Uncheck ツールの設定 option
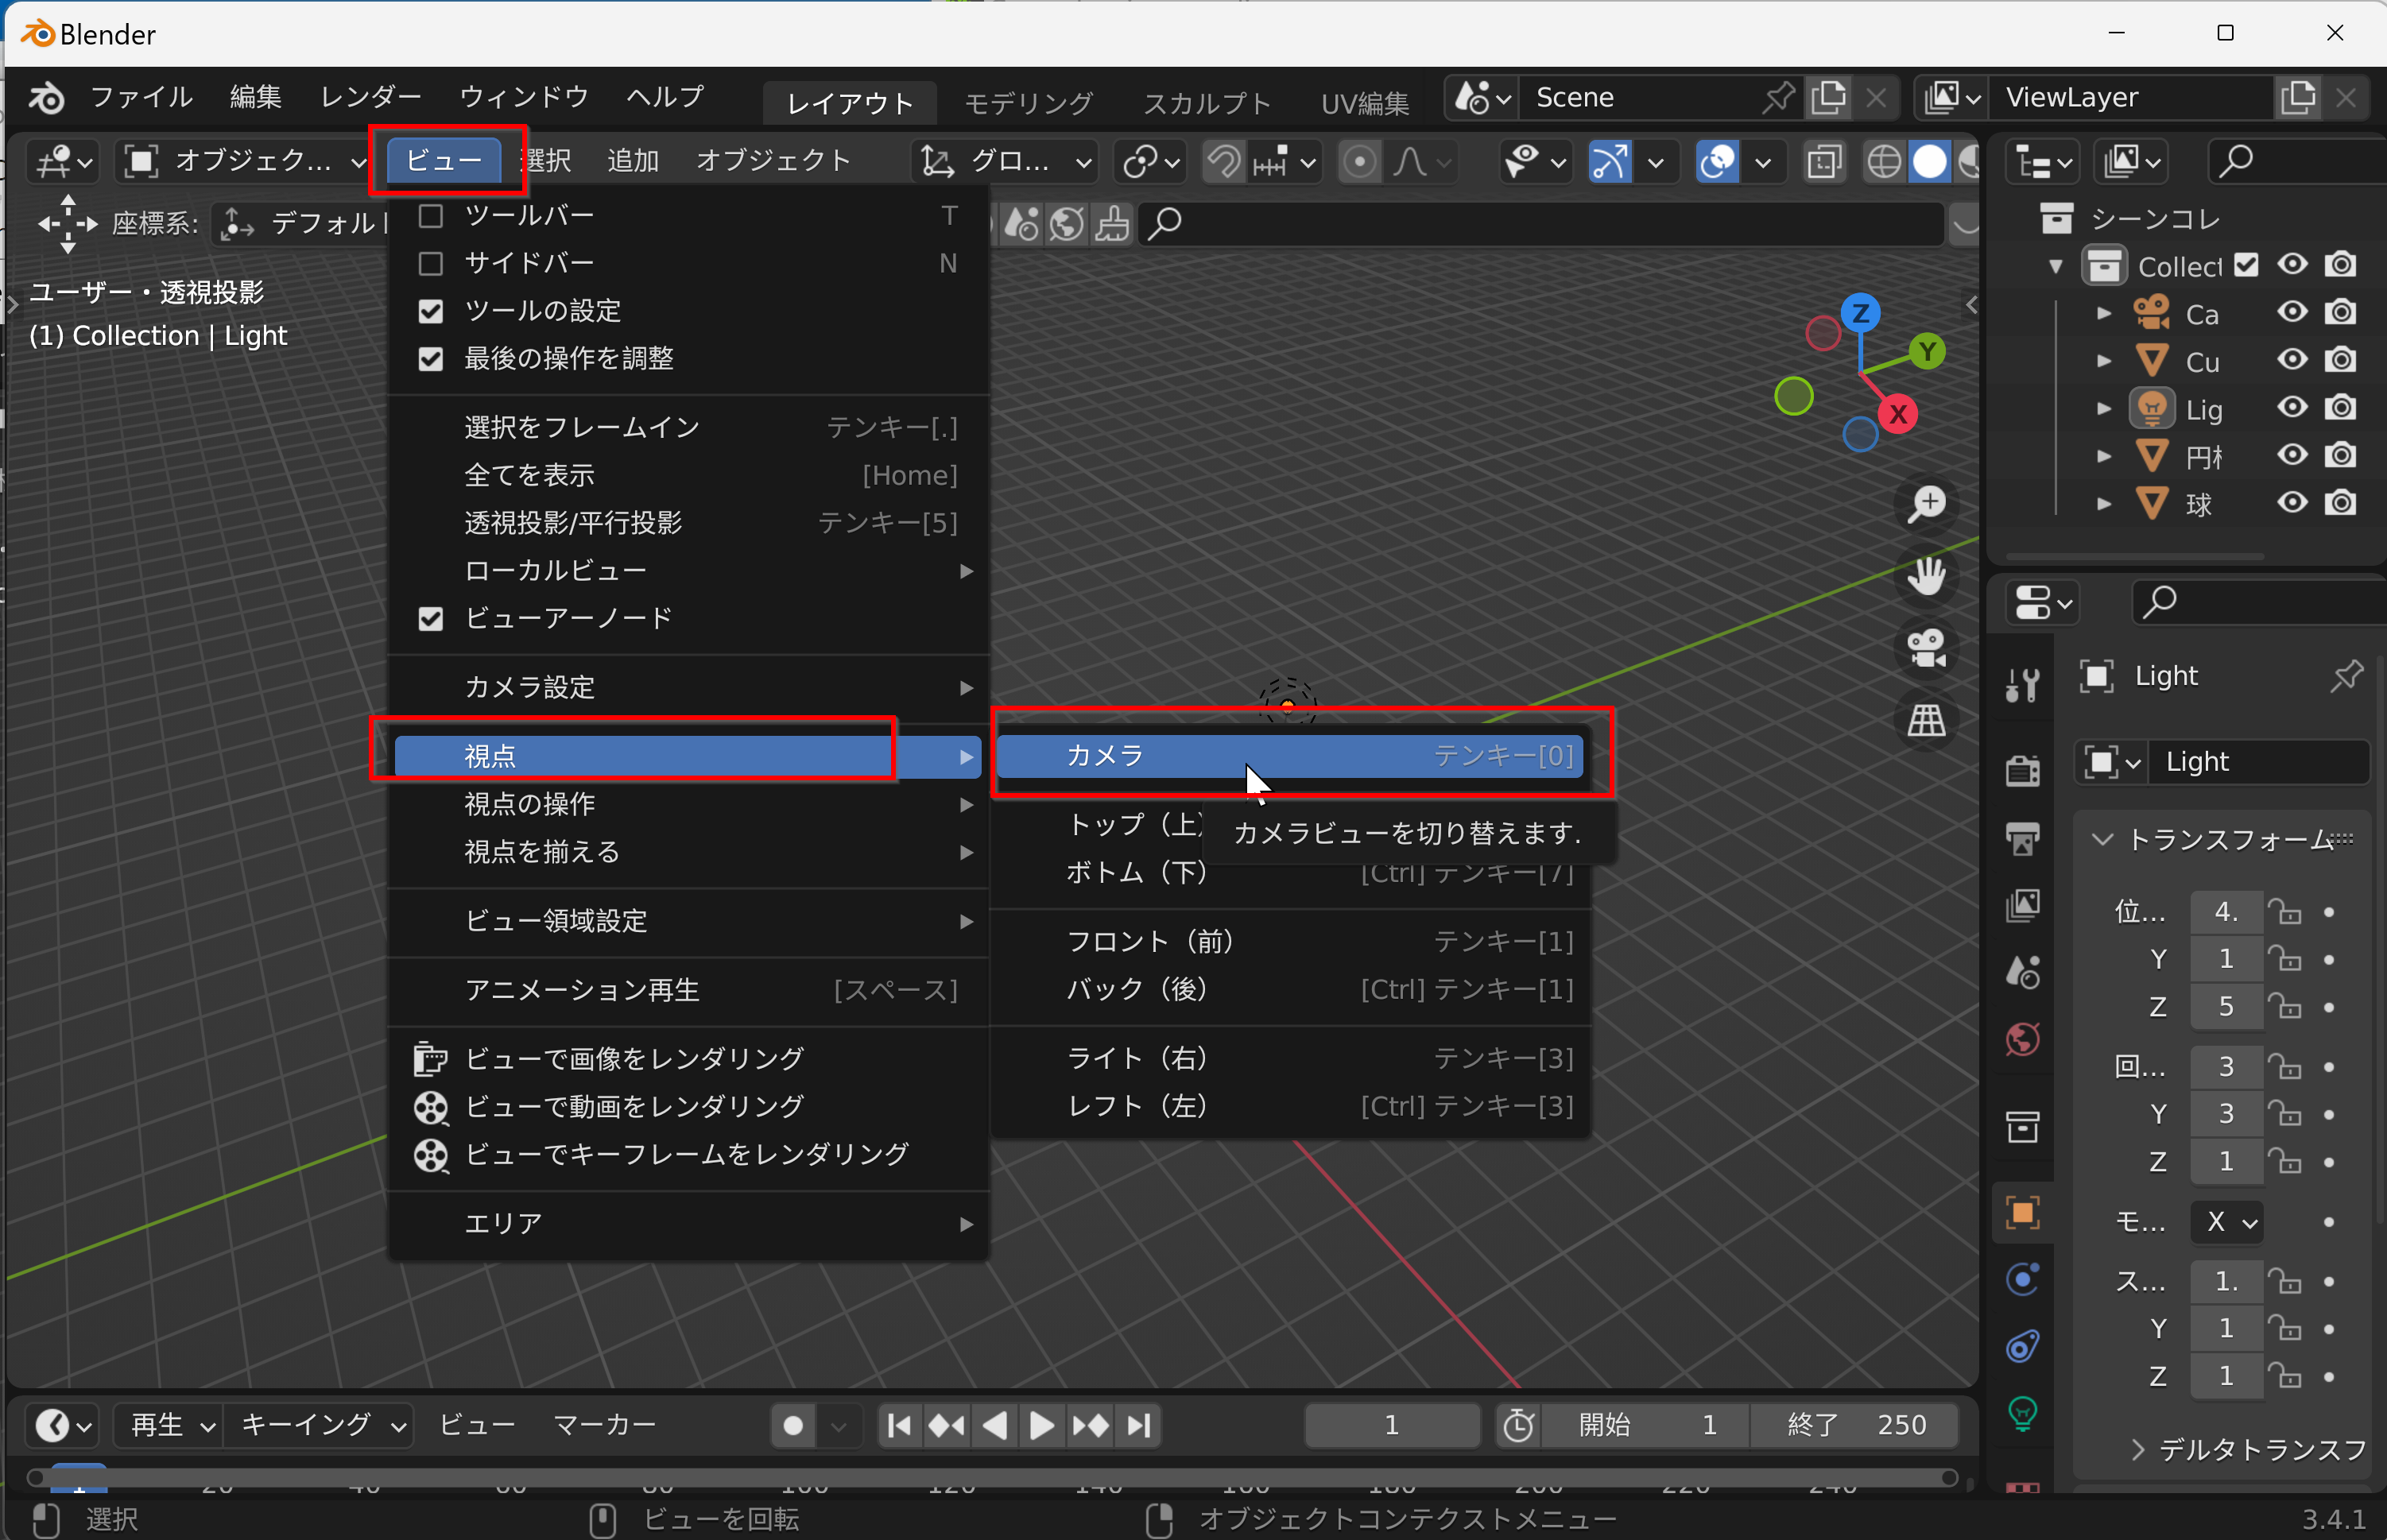2387x1540 pixels. (430, 311)
